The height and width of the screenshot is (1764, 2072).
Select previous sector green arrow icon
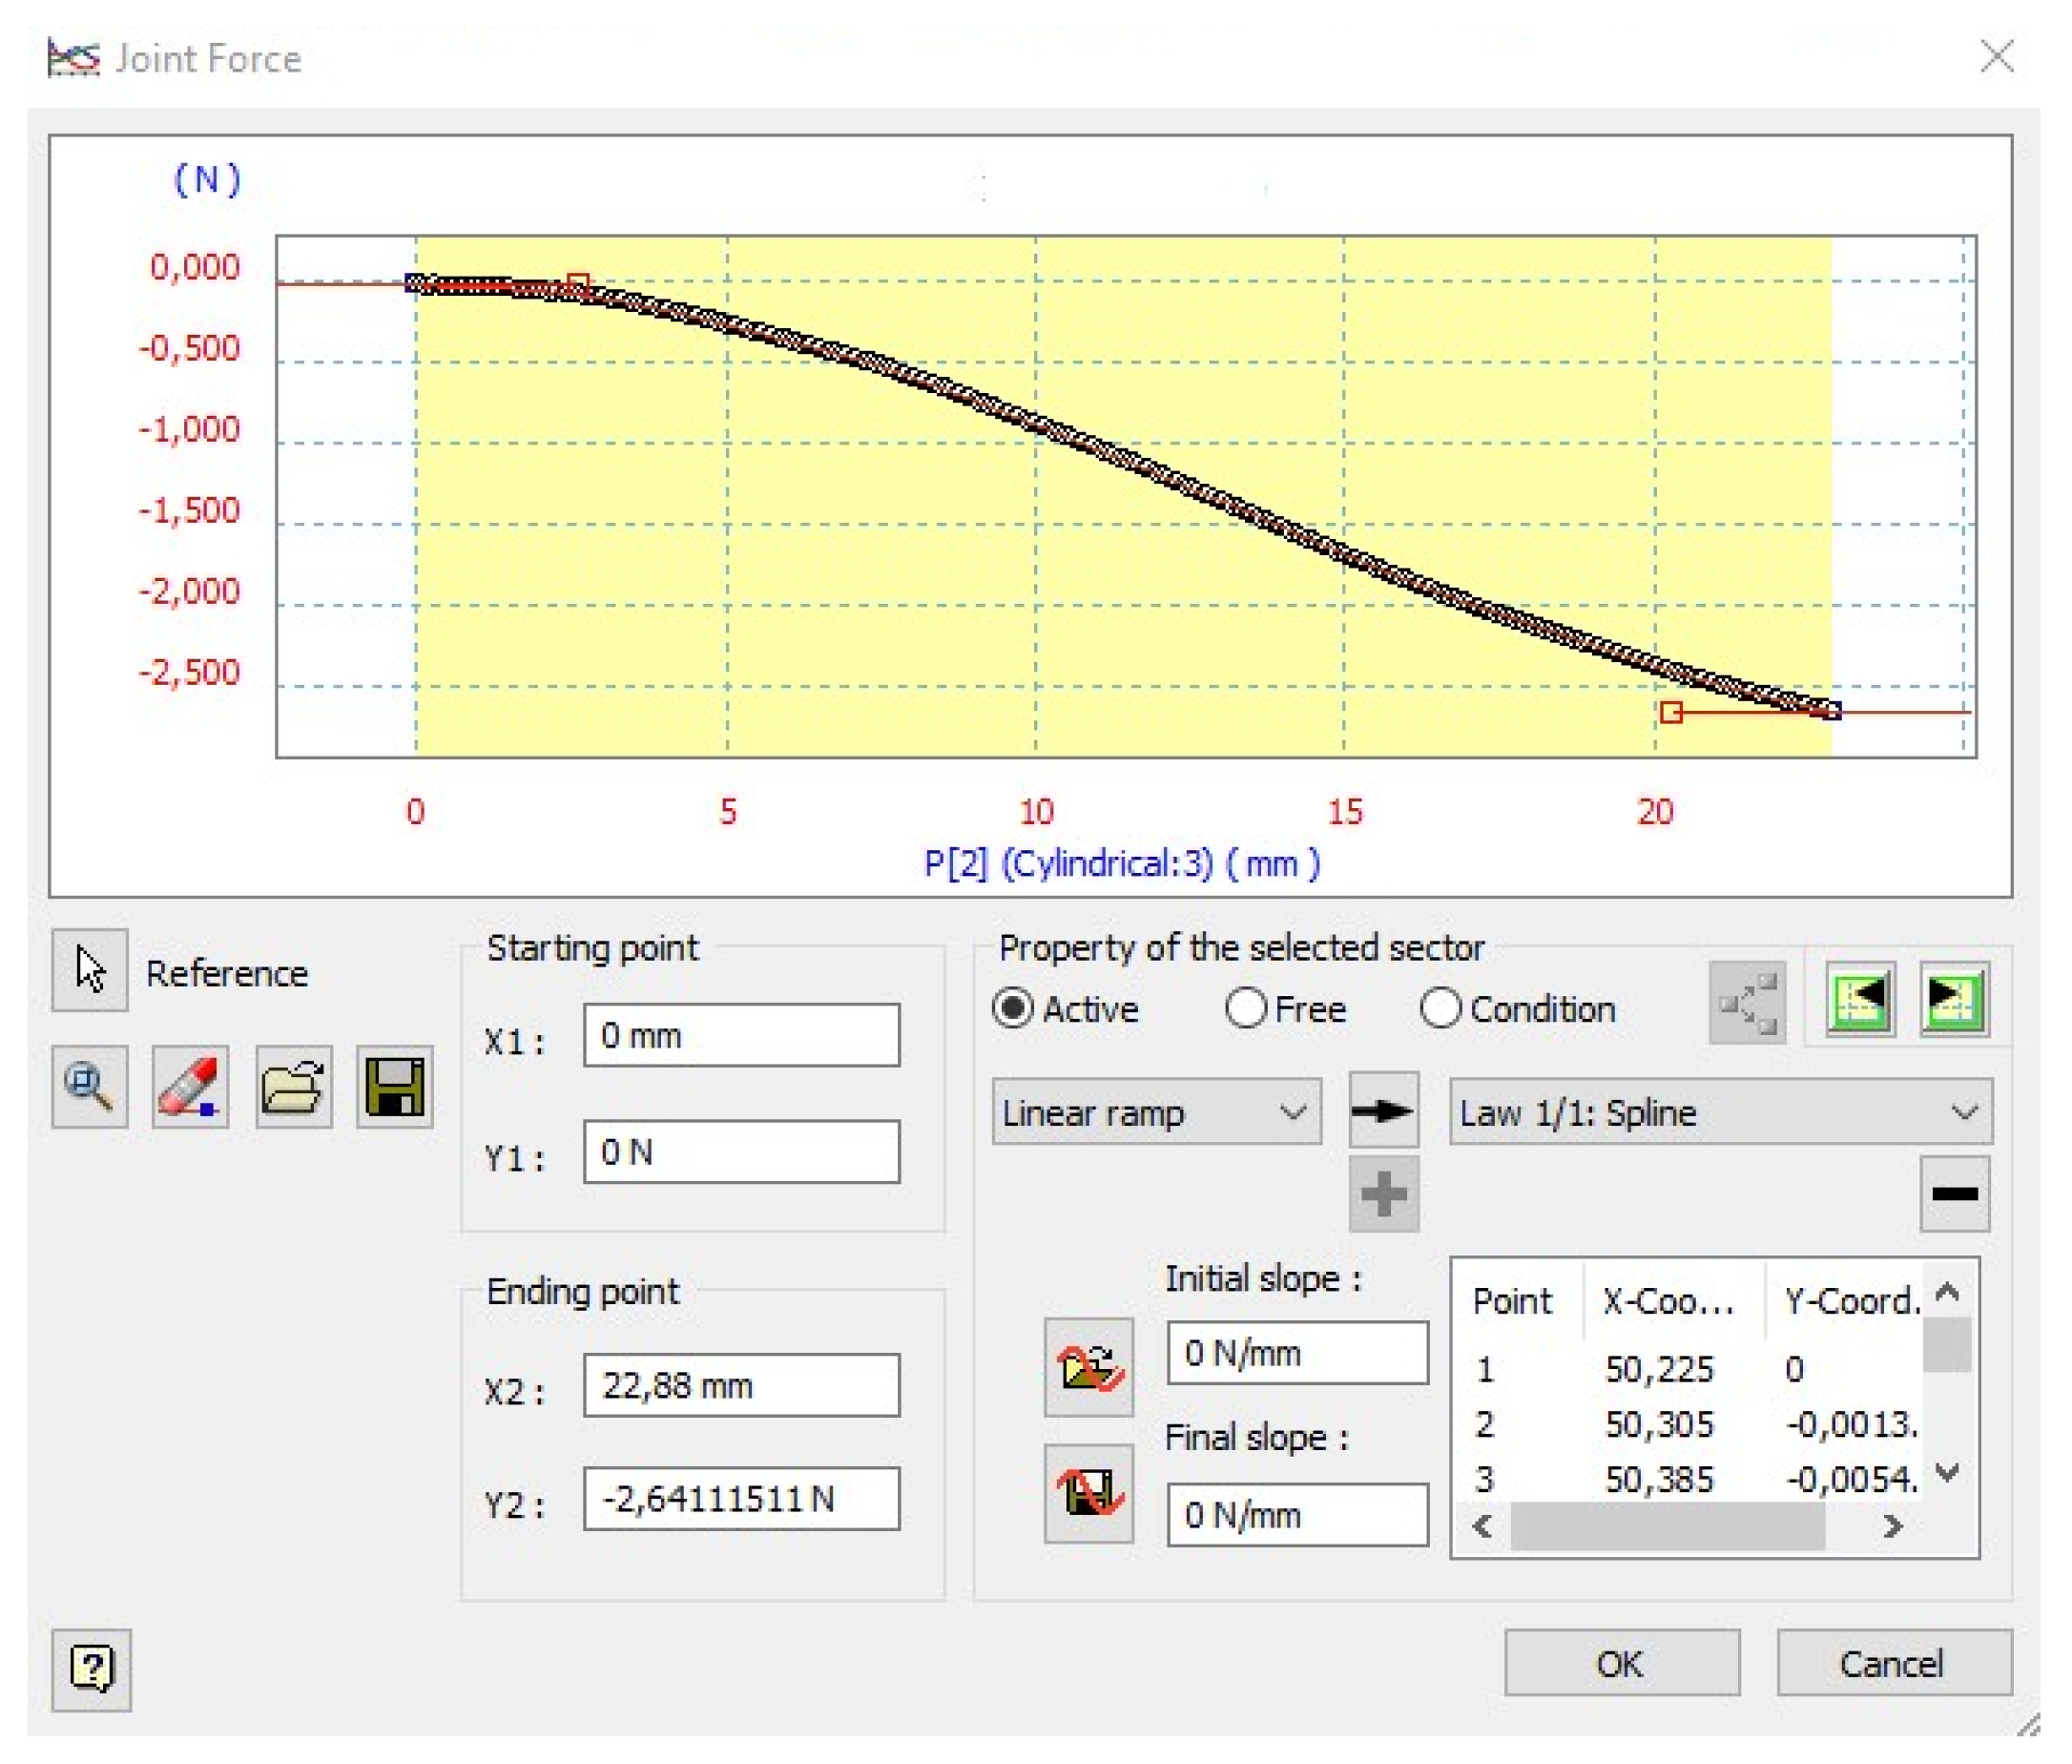1860,1002
